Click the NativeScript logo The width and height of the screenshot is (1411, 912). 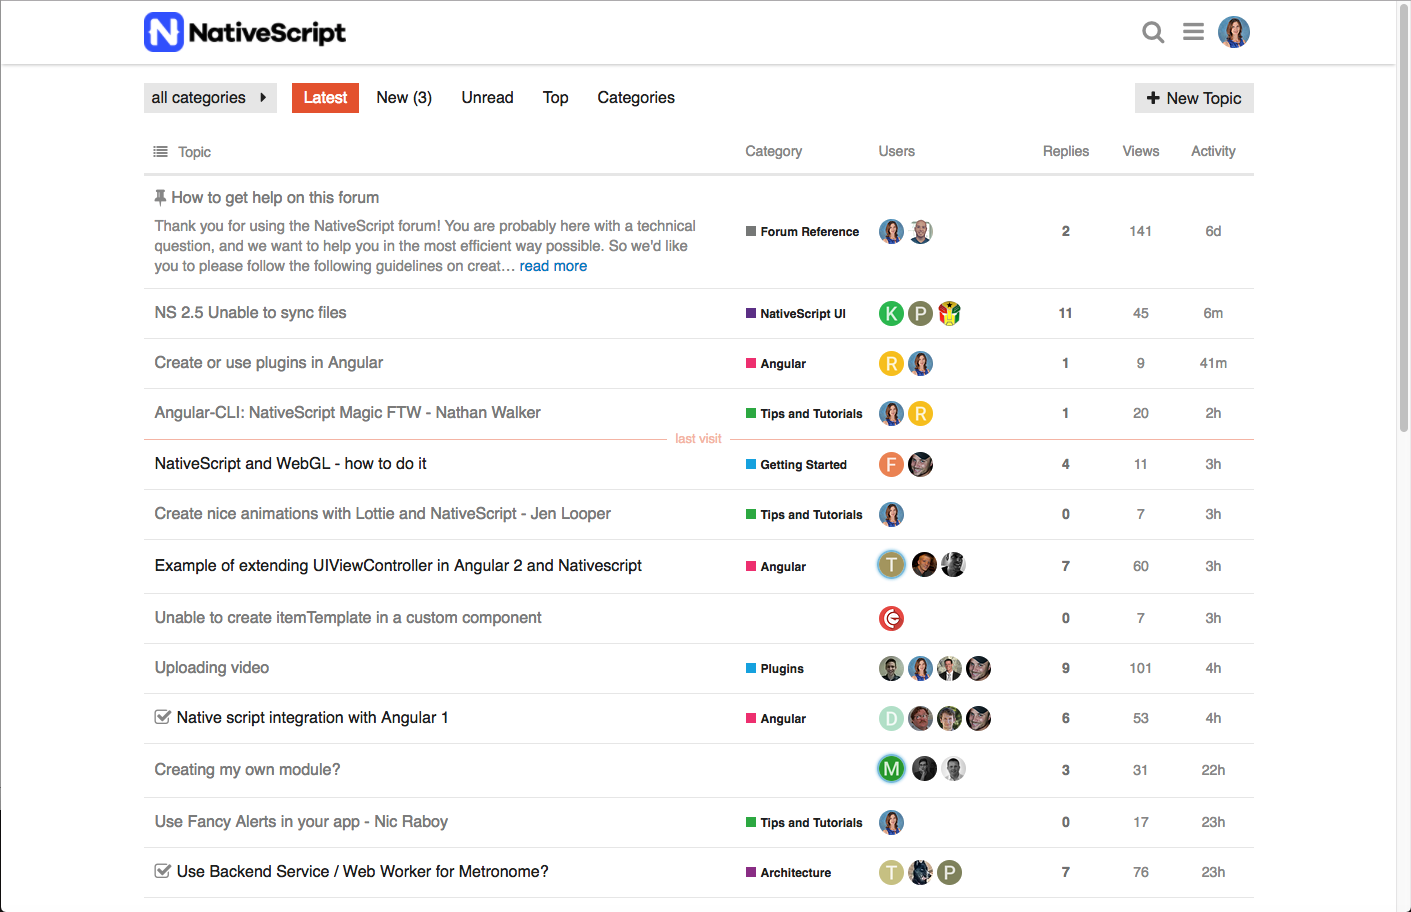pyautogui.click(x=245, y=32)
